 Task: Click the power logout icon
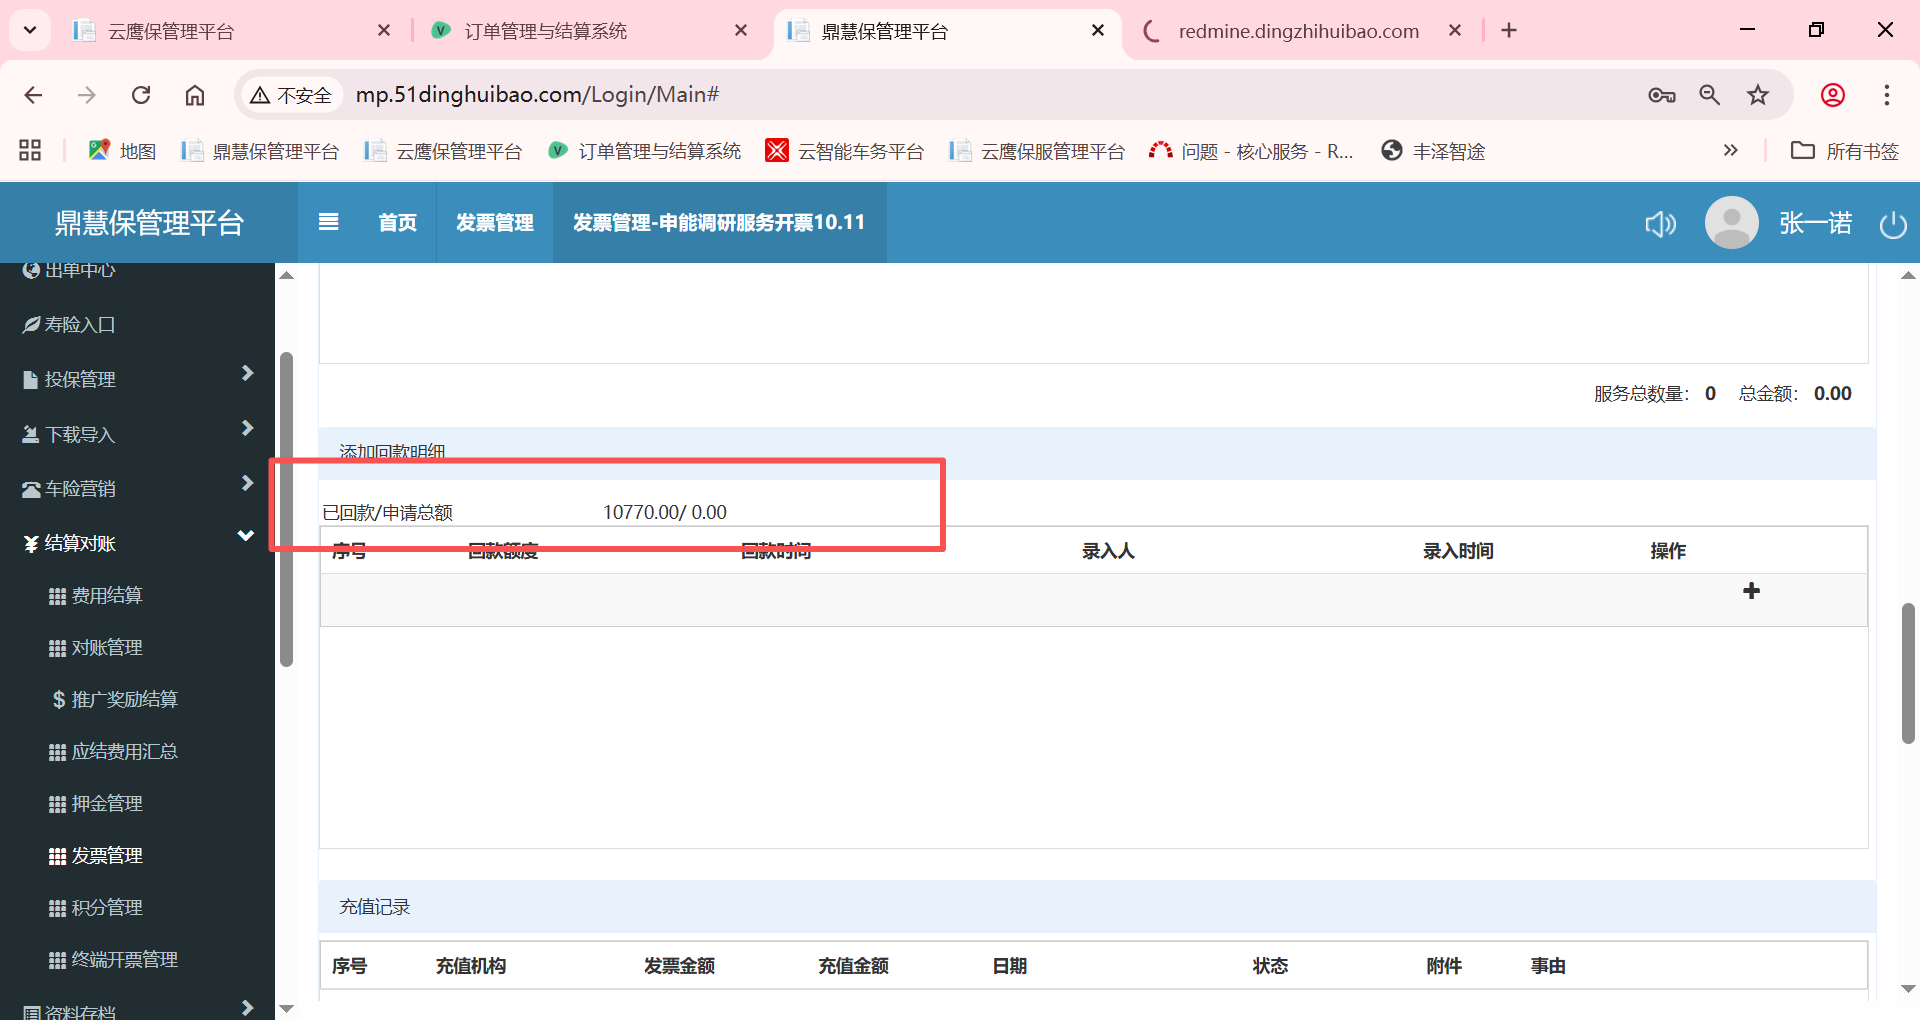(1892, 224)
